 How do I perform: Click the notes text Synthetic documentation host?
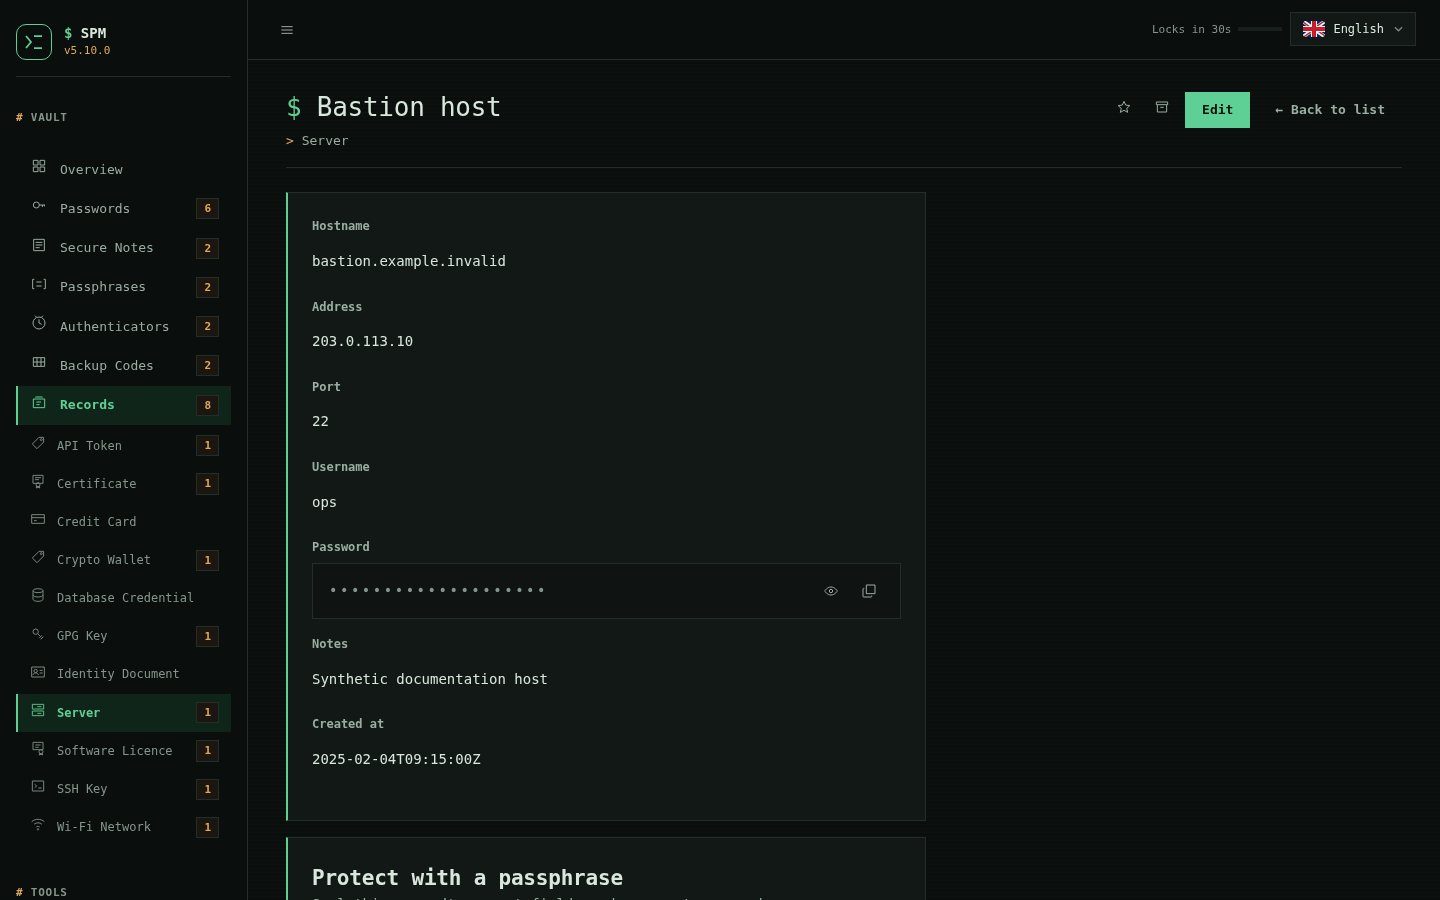coord(430,679)
